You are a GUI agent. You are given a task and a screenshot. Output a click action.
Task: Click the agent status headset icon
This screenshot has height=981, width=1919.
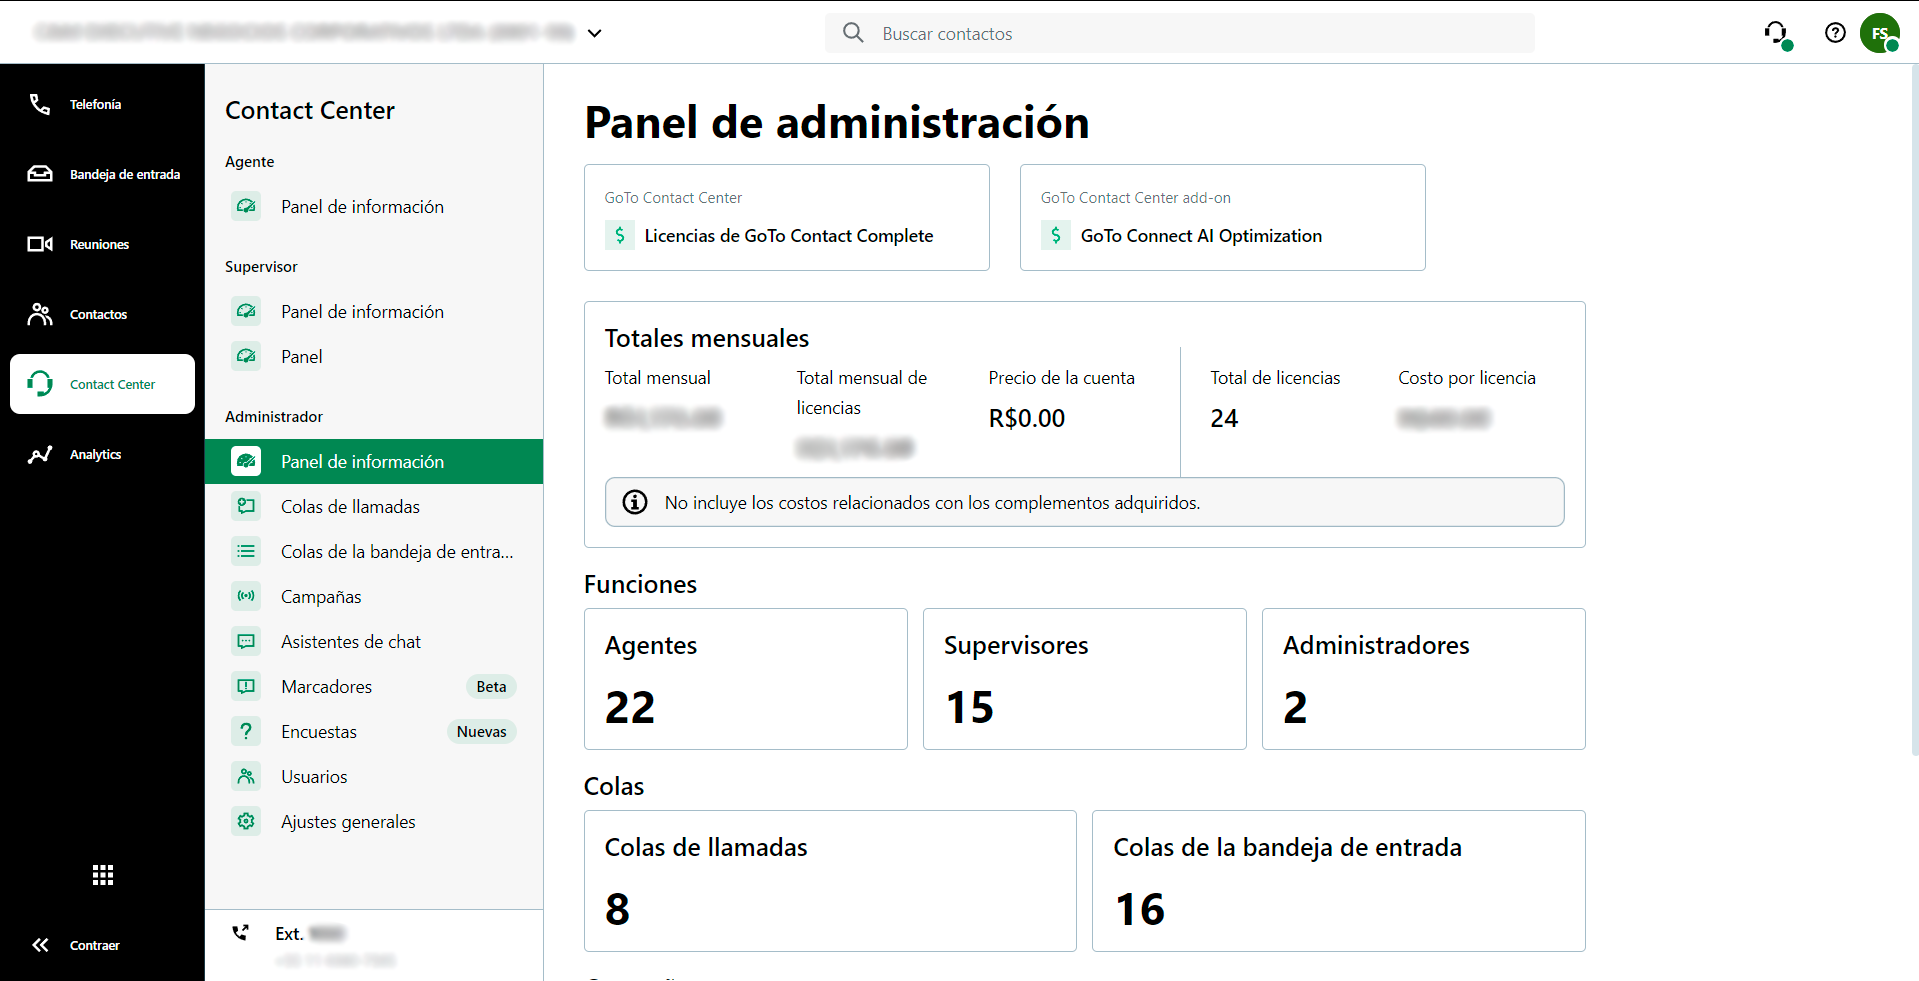point(1778,33)
